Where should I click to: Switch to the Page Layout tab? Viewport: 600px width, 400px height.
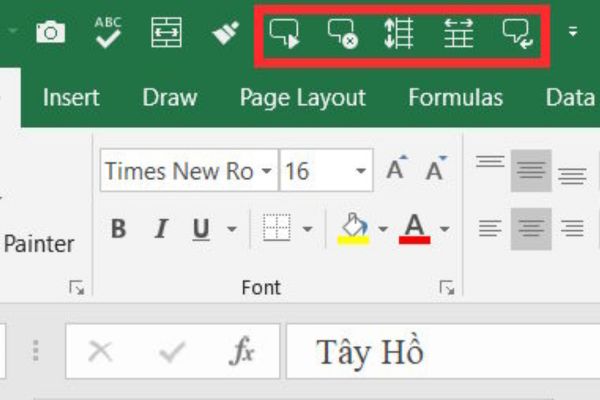(x=302, y=97)
